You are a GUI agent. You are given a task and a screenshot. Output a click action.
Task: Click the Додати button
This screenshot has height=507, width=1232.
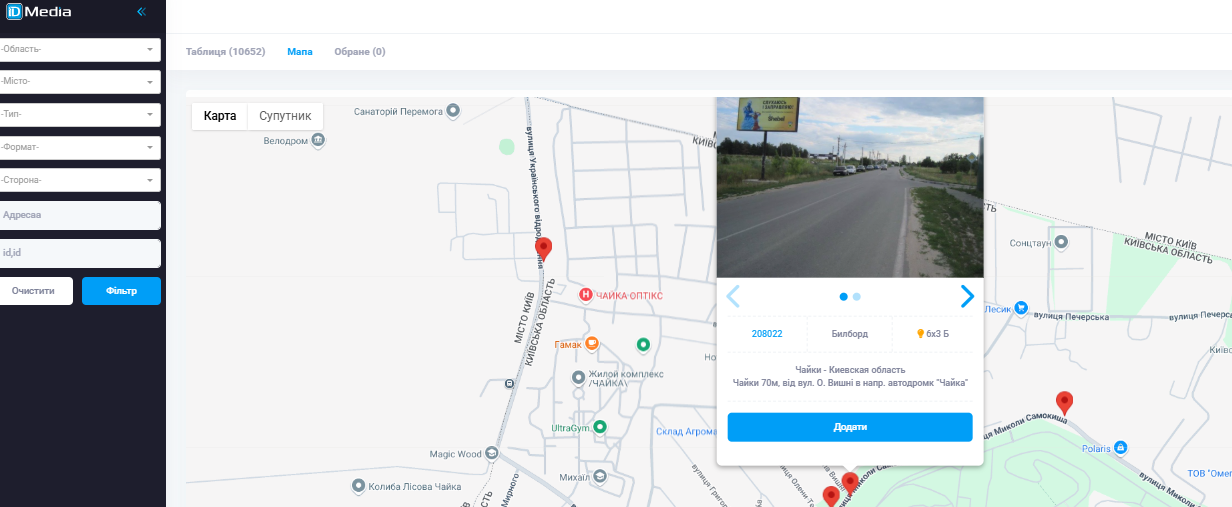click(x=850, y=427)
